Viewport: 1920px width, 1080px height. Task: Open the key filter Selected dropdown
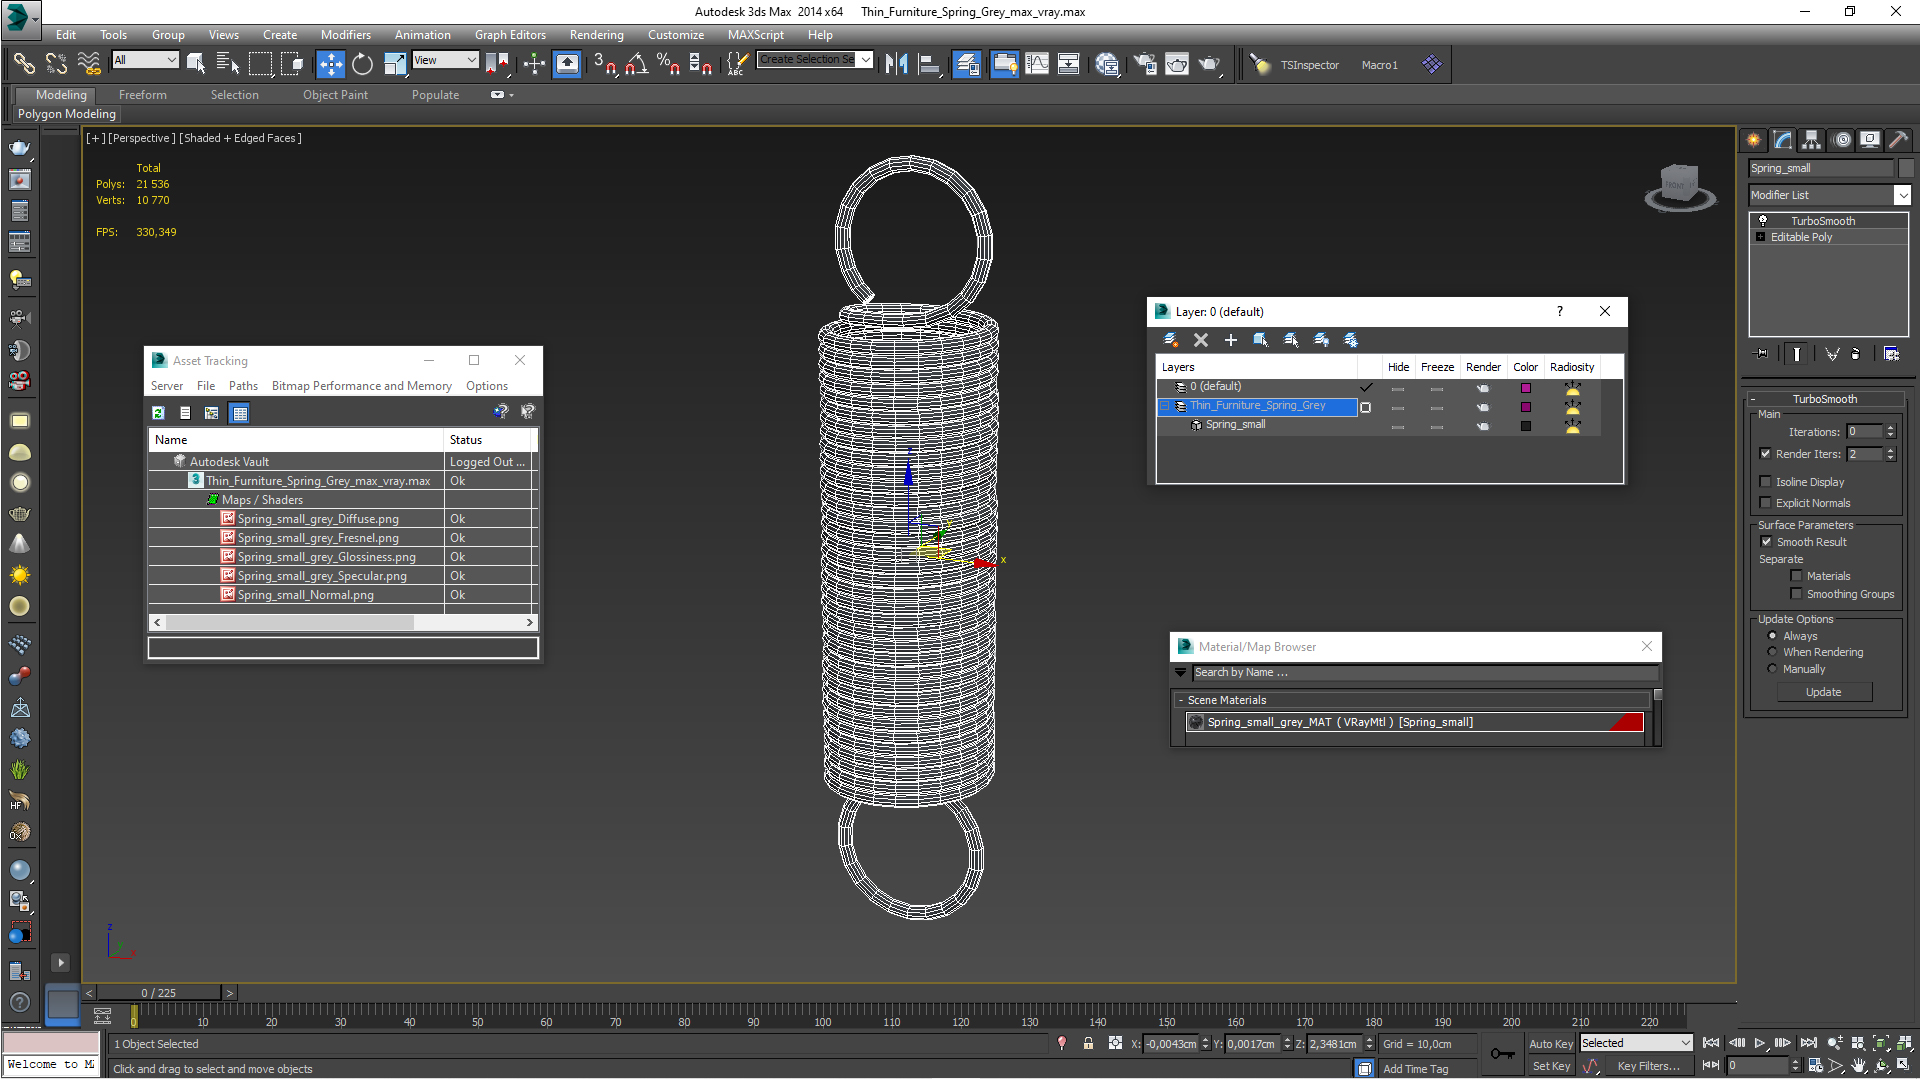pos(1636,1043)
